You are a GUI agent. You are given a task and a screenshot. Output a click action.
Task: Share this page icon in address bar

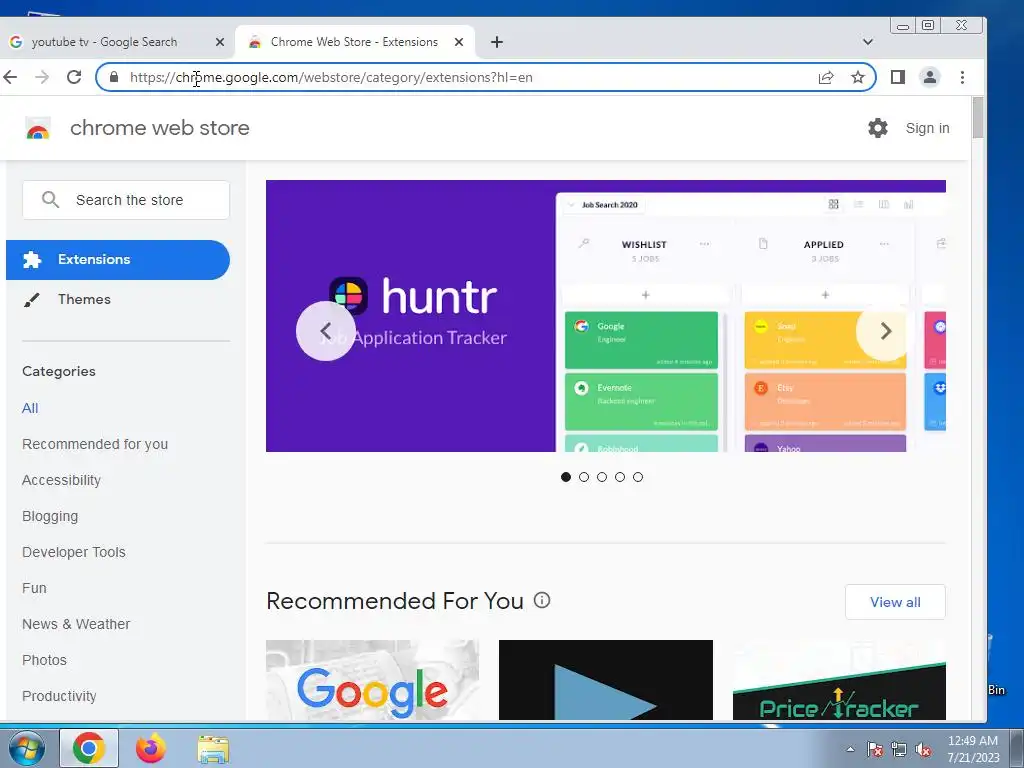pos(825,78)
